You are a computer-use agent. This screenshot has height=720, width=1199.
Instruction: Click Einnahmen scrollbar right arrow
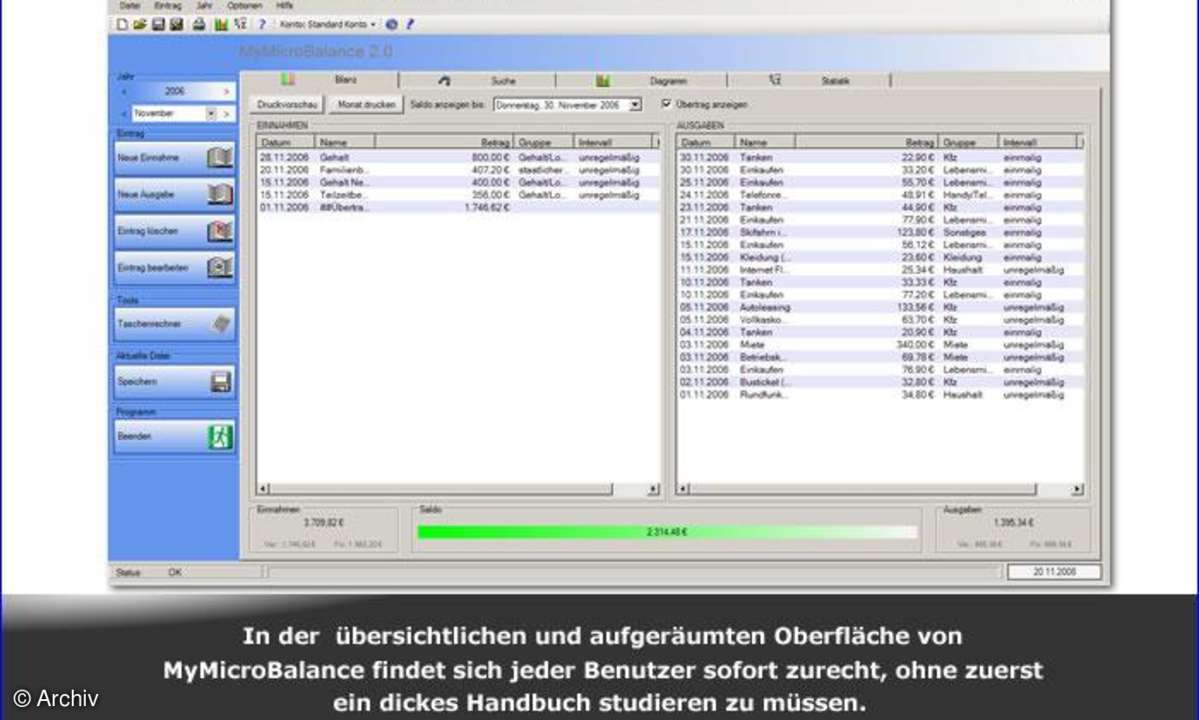(x=653, y=489)
